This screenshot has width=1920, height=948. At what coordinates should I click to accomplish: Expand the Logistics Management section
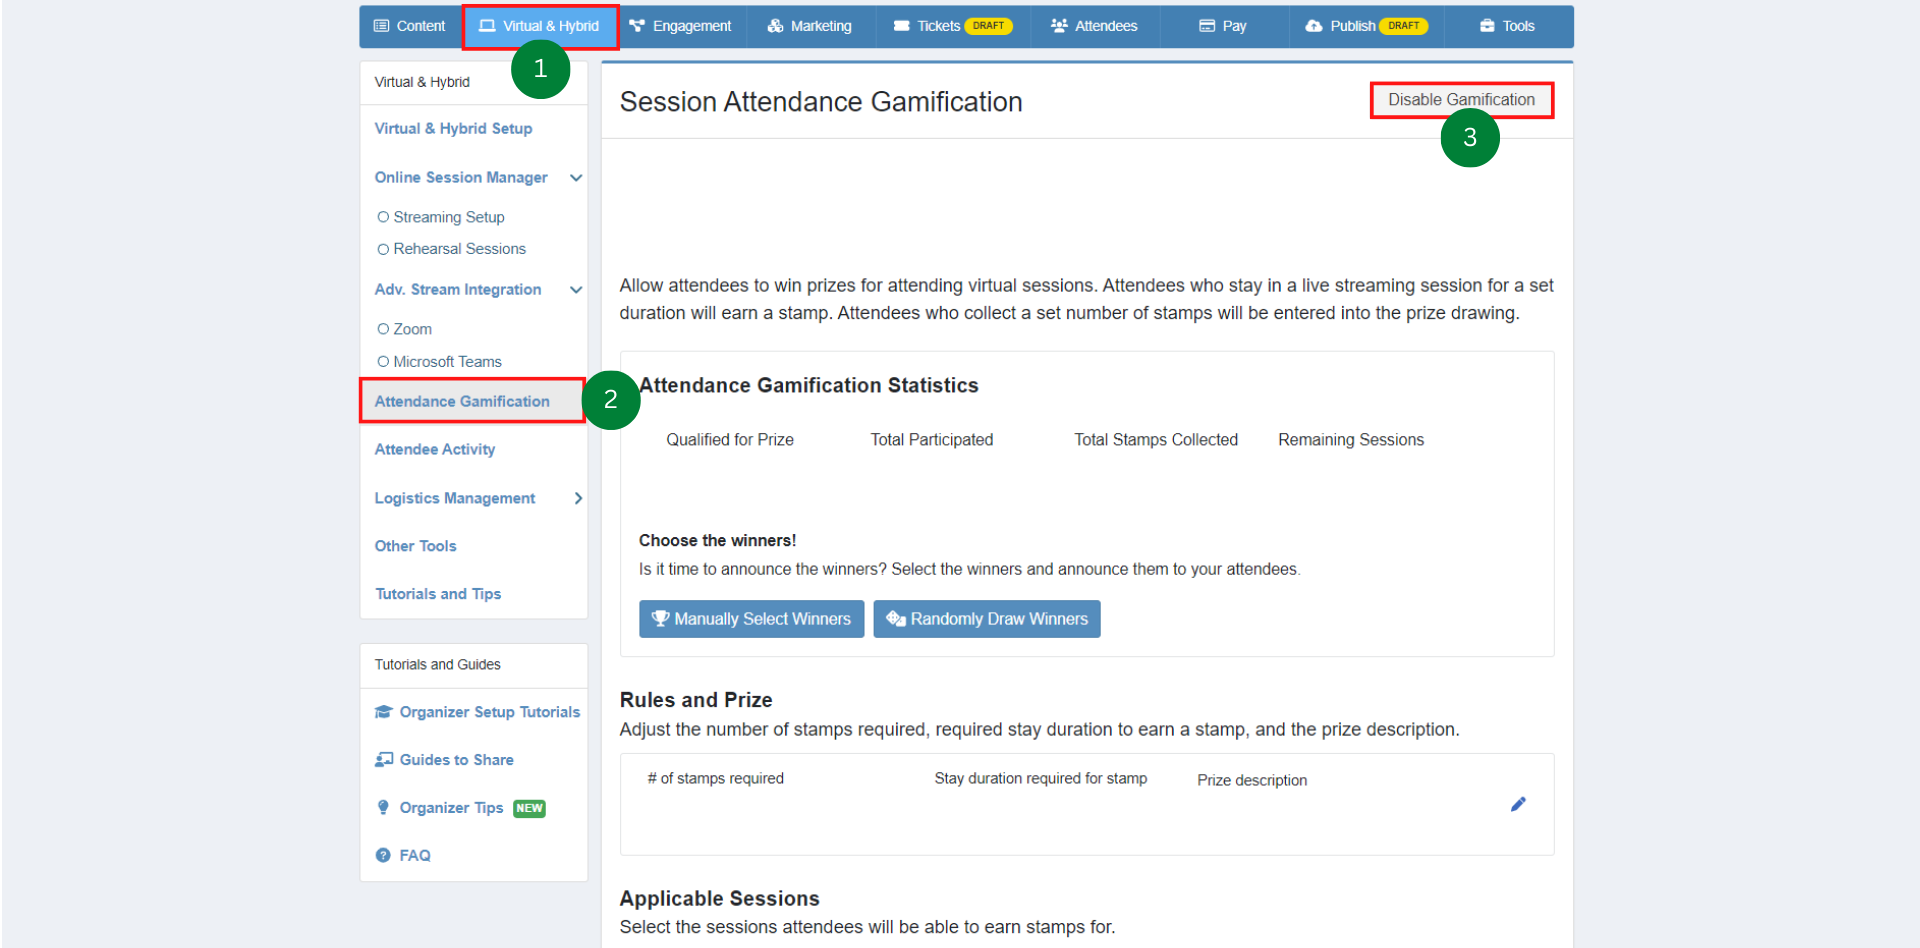(577, 498)
